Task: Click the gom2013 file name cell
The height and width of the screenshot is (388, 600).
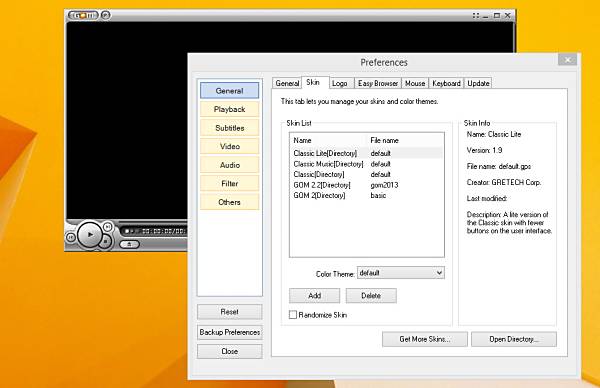Action: coord(384,185)
